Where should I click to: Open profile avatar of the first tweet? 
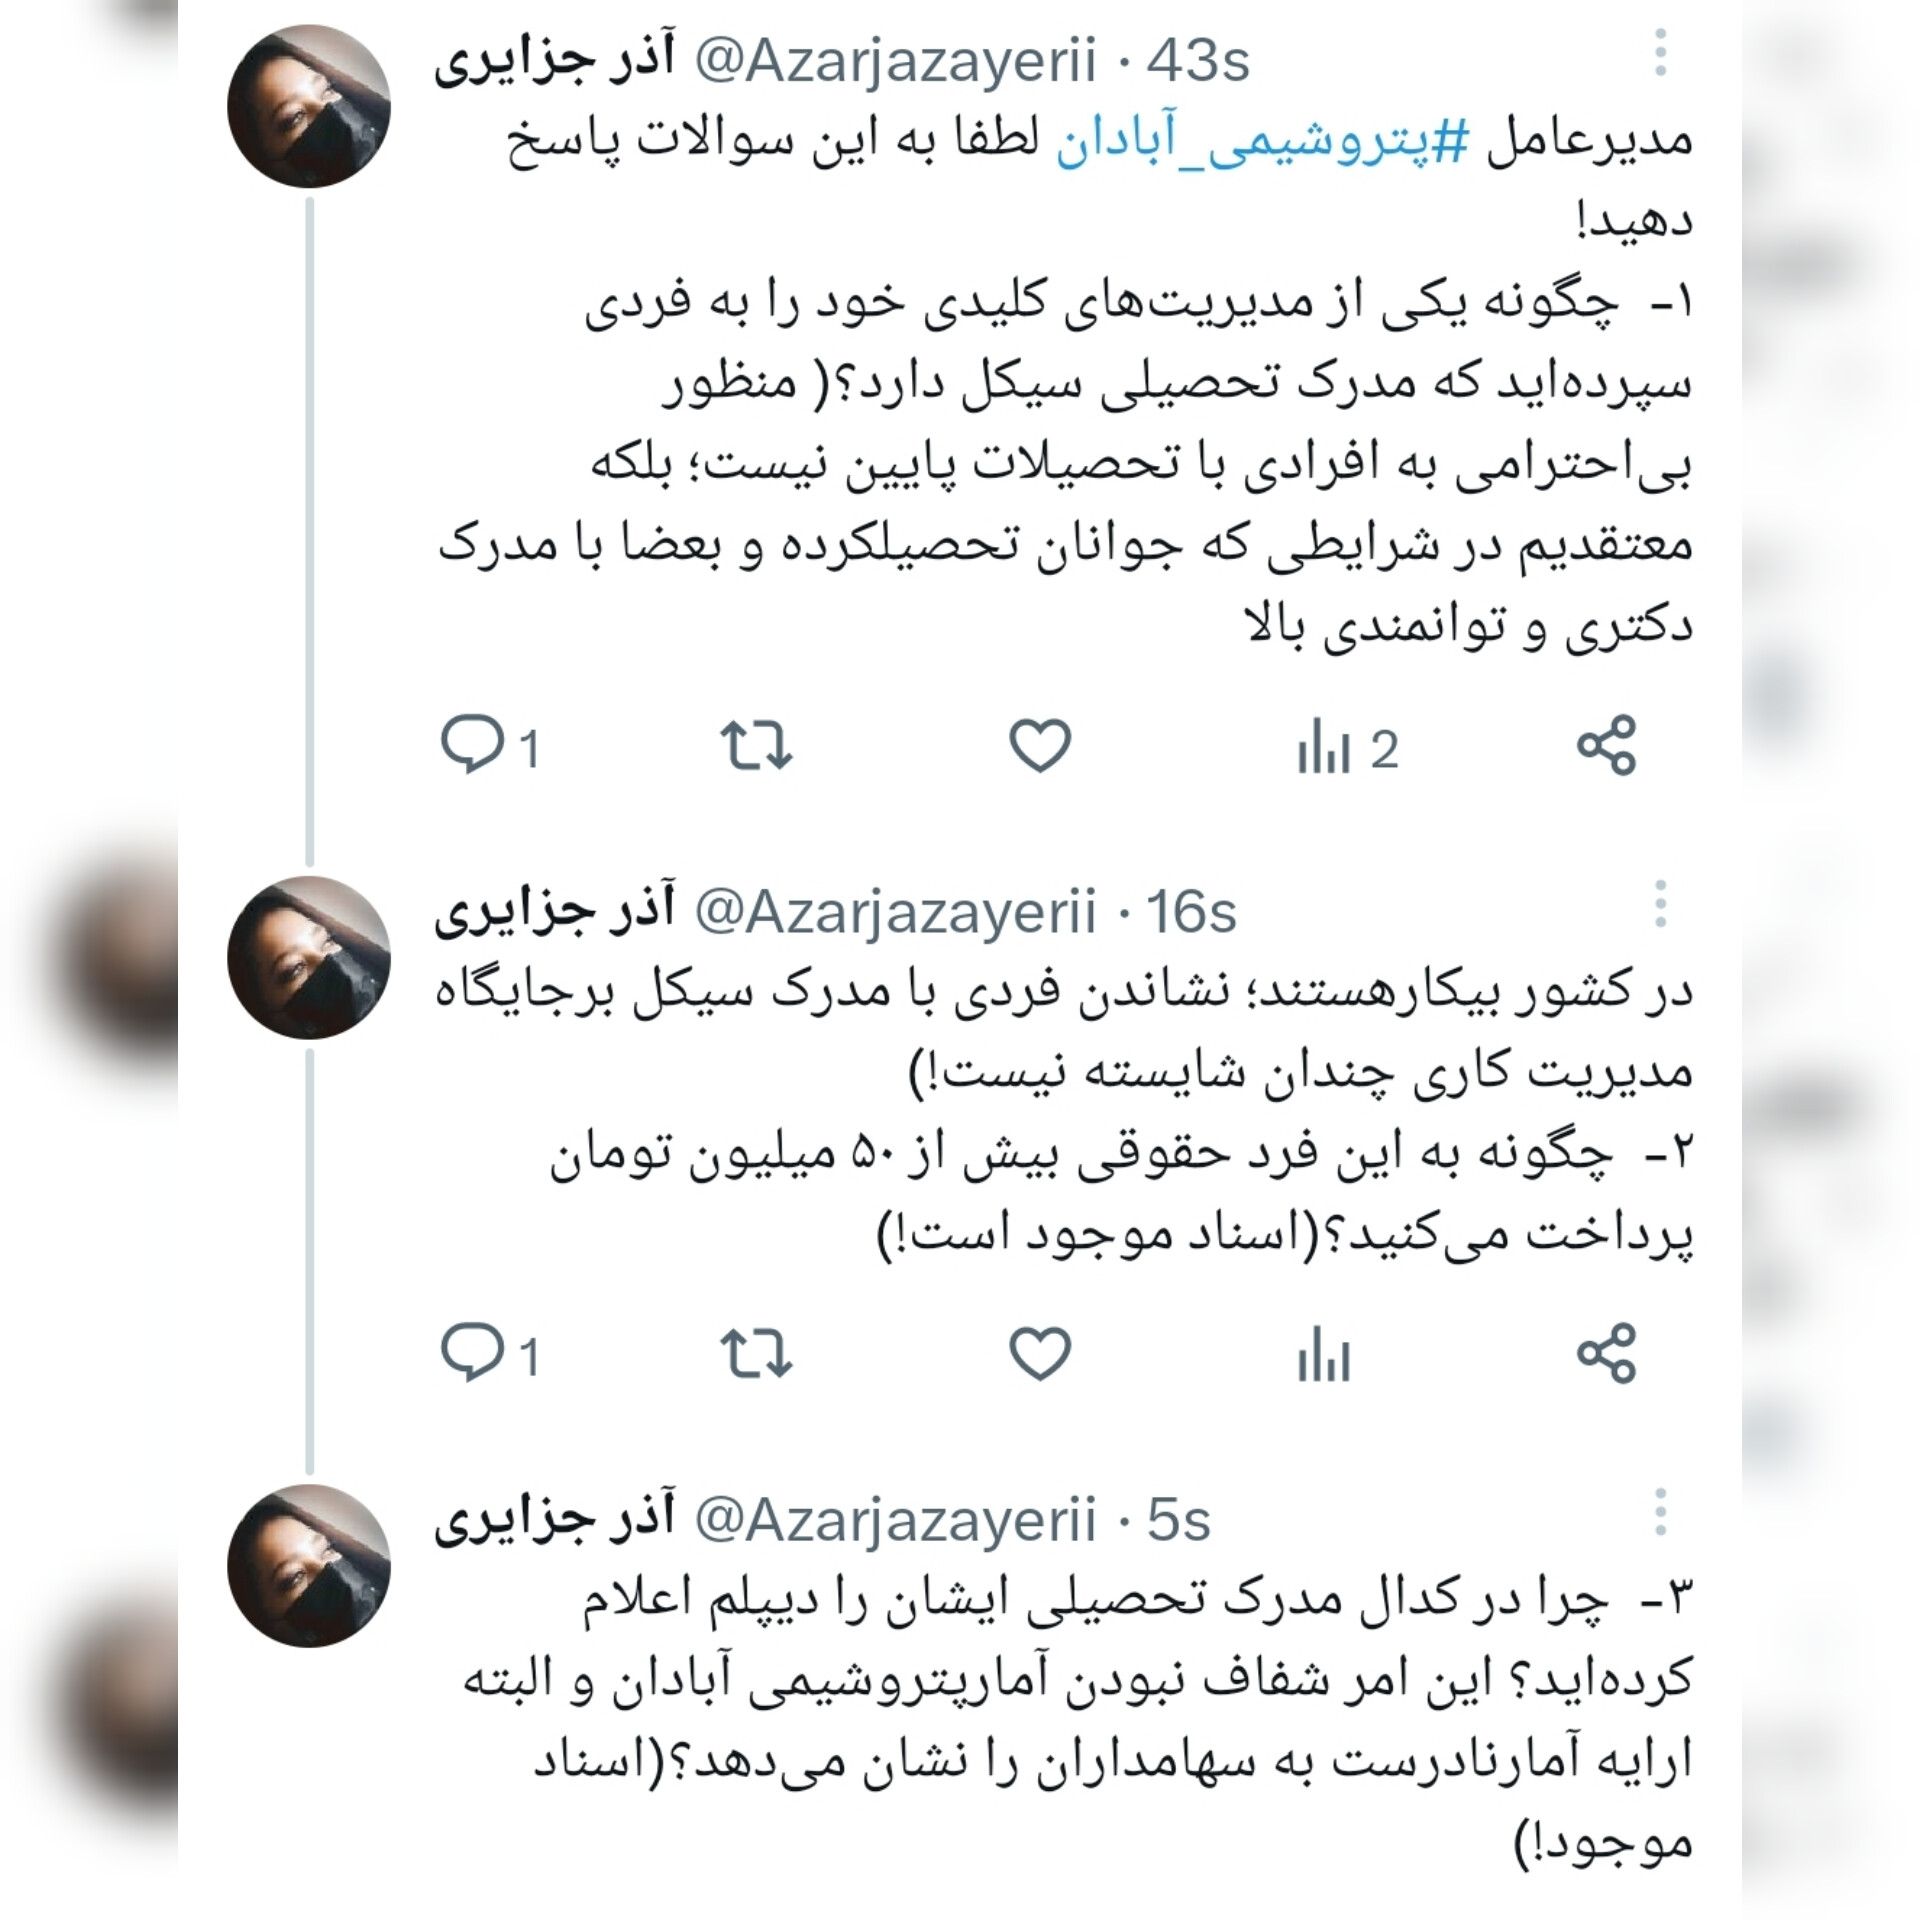(309, 106)
